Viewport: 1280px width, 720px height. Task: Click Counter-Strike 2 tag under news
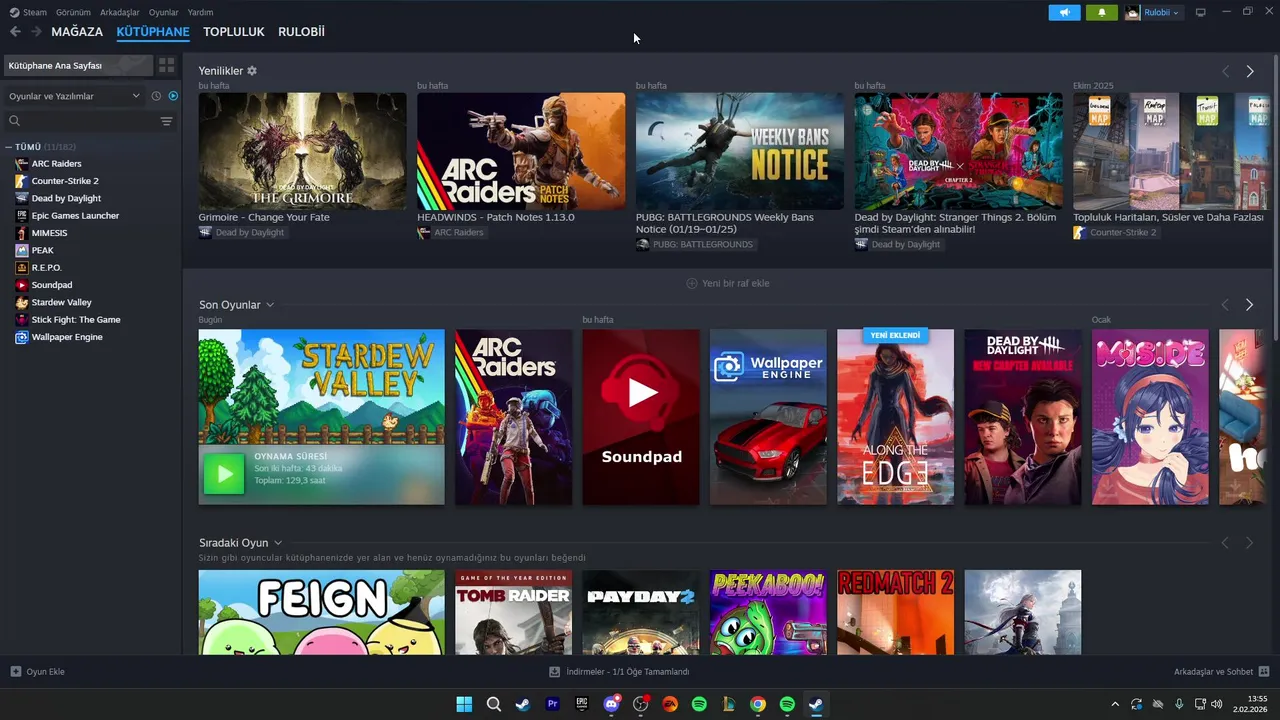pos(1115,233)
